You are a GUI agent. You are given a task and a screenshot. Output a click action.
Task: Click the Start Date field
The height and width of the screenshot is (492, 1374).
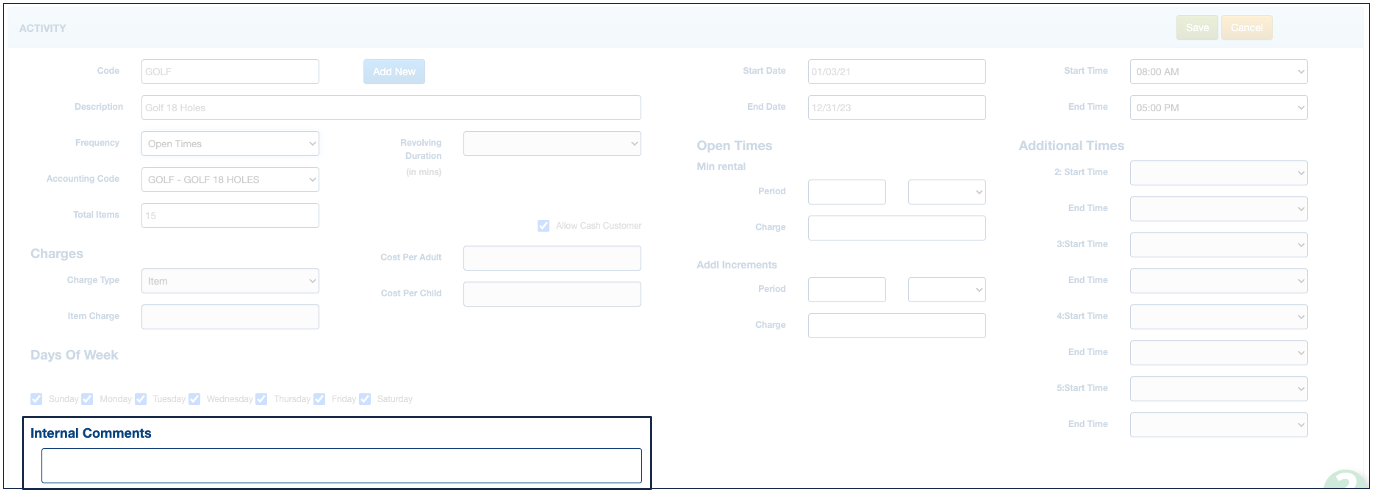coord(896,72)
